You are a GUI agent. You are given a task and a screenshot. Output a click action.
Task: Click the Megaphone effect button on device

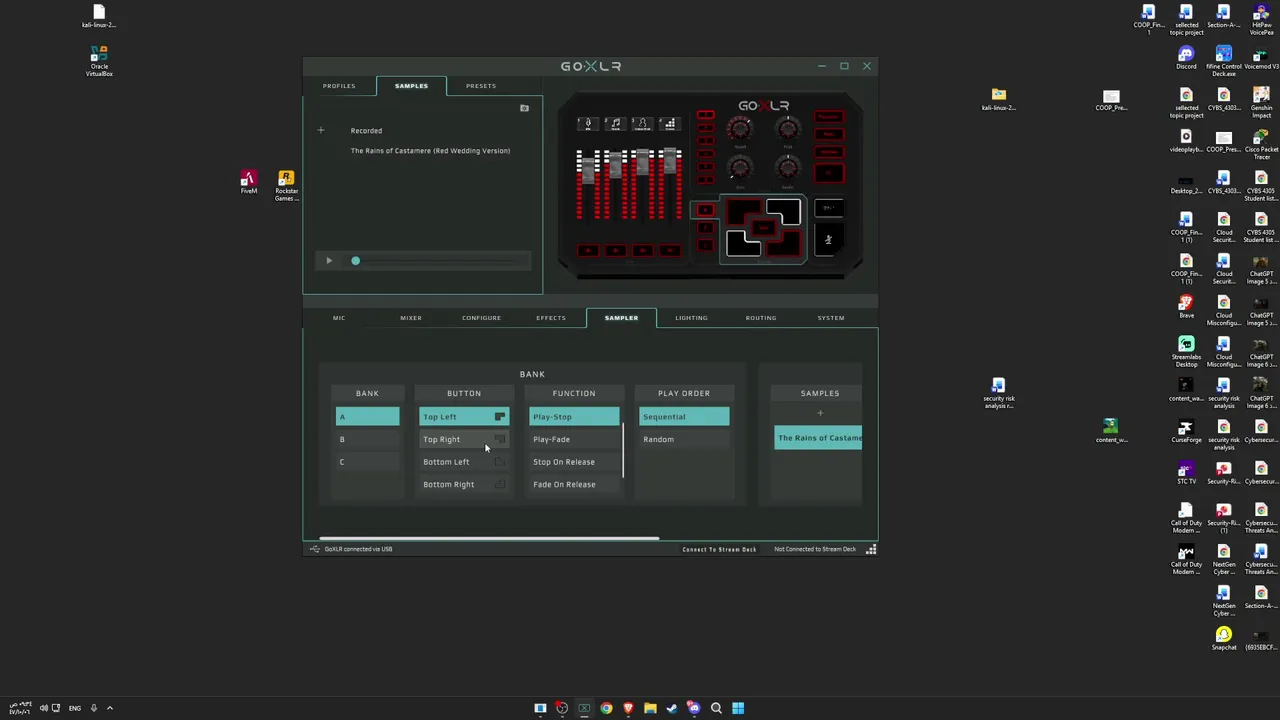point(829,116)
